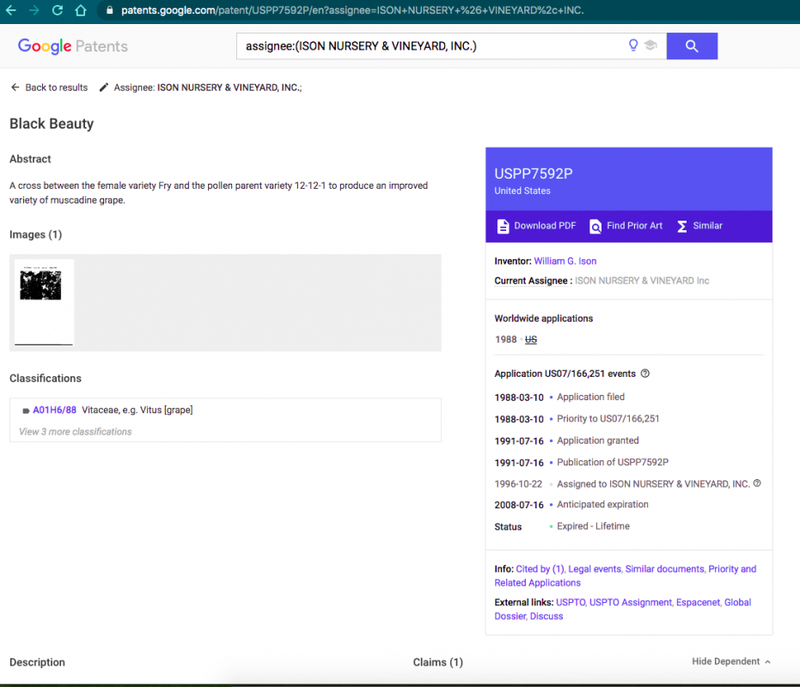Click the 1991-07-16 Application granted entry

pos(566,441)
